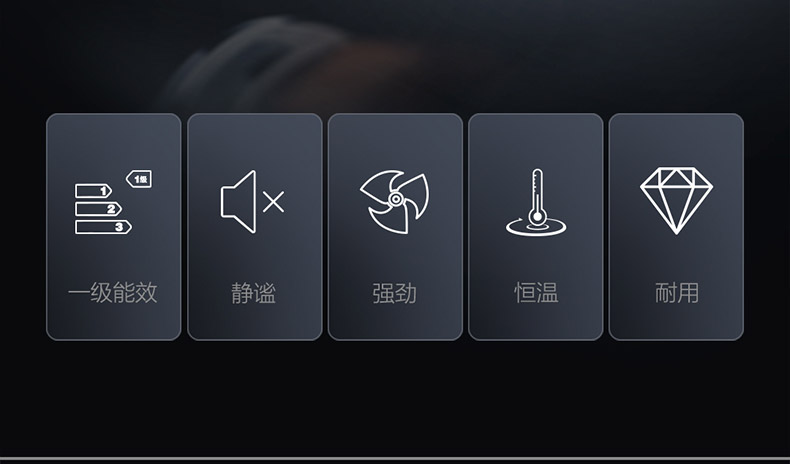Click the fan blade icon

(x=394, y=202)
